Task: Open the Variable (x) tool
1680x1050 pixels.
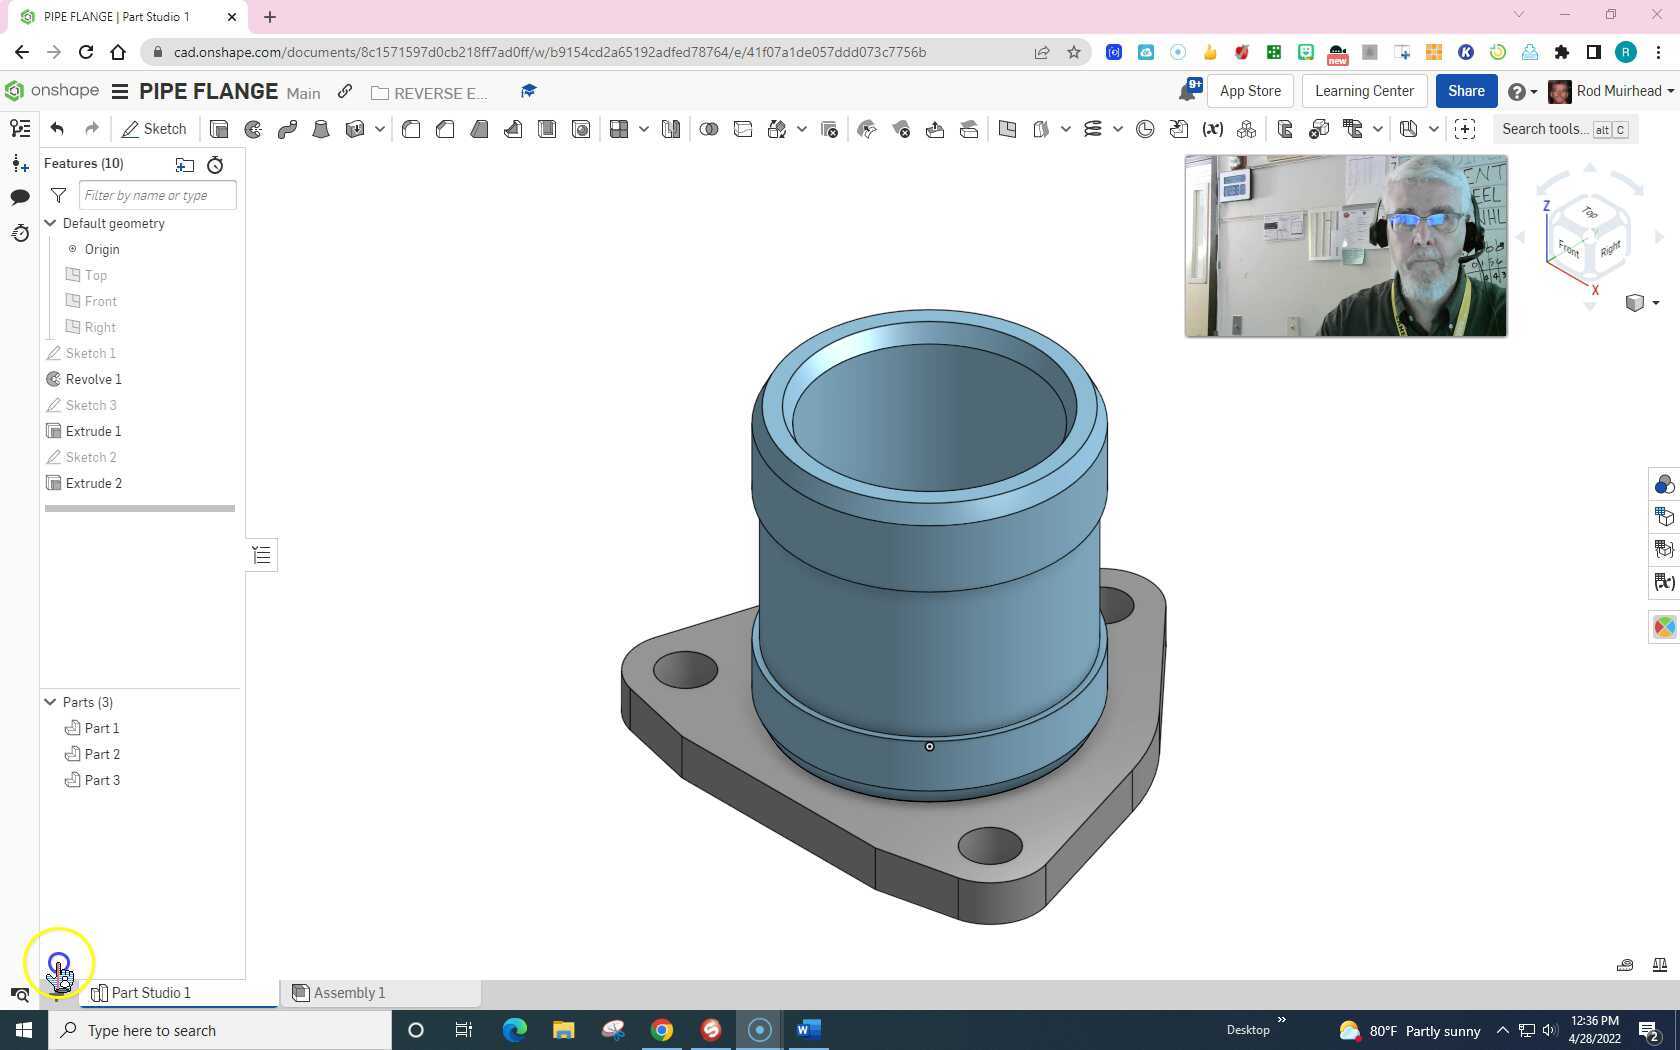Action: click(x=1213, y=129)
